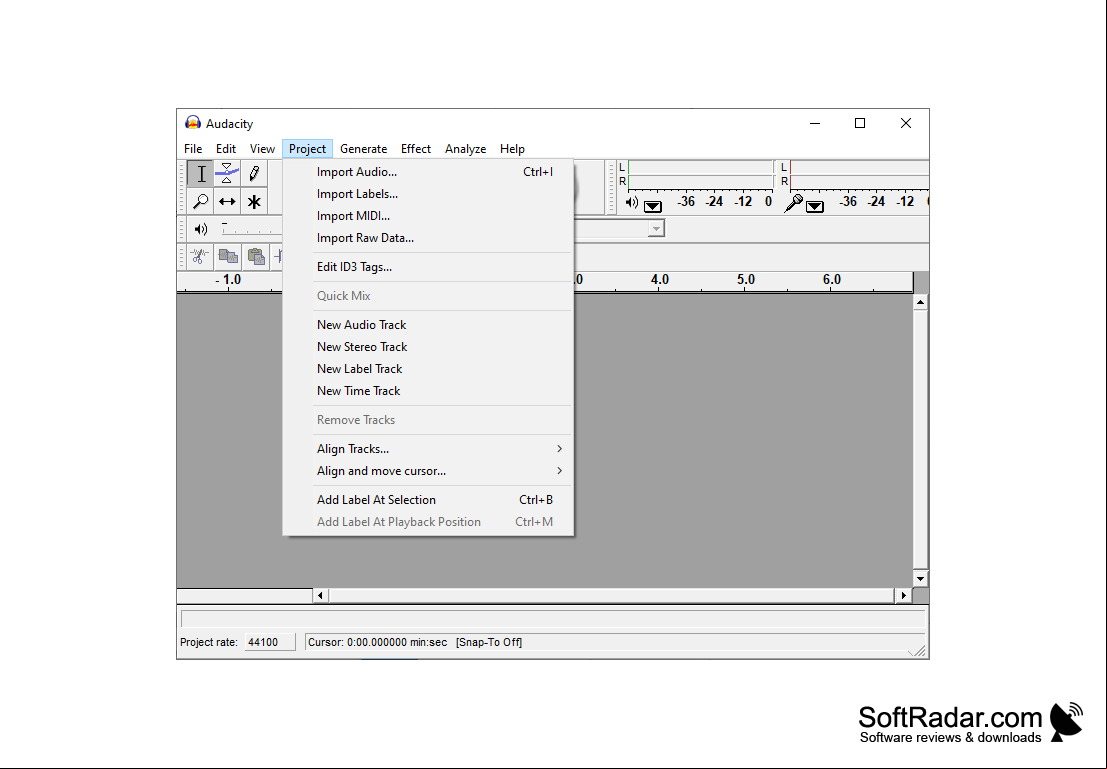Click the playback meter speaker icon
Screen dimensions: 1107x769
coord(632,203)
